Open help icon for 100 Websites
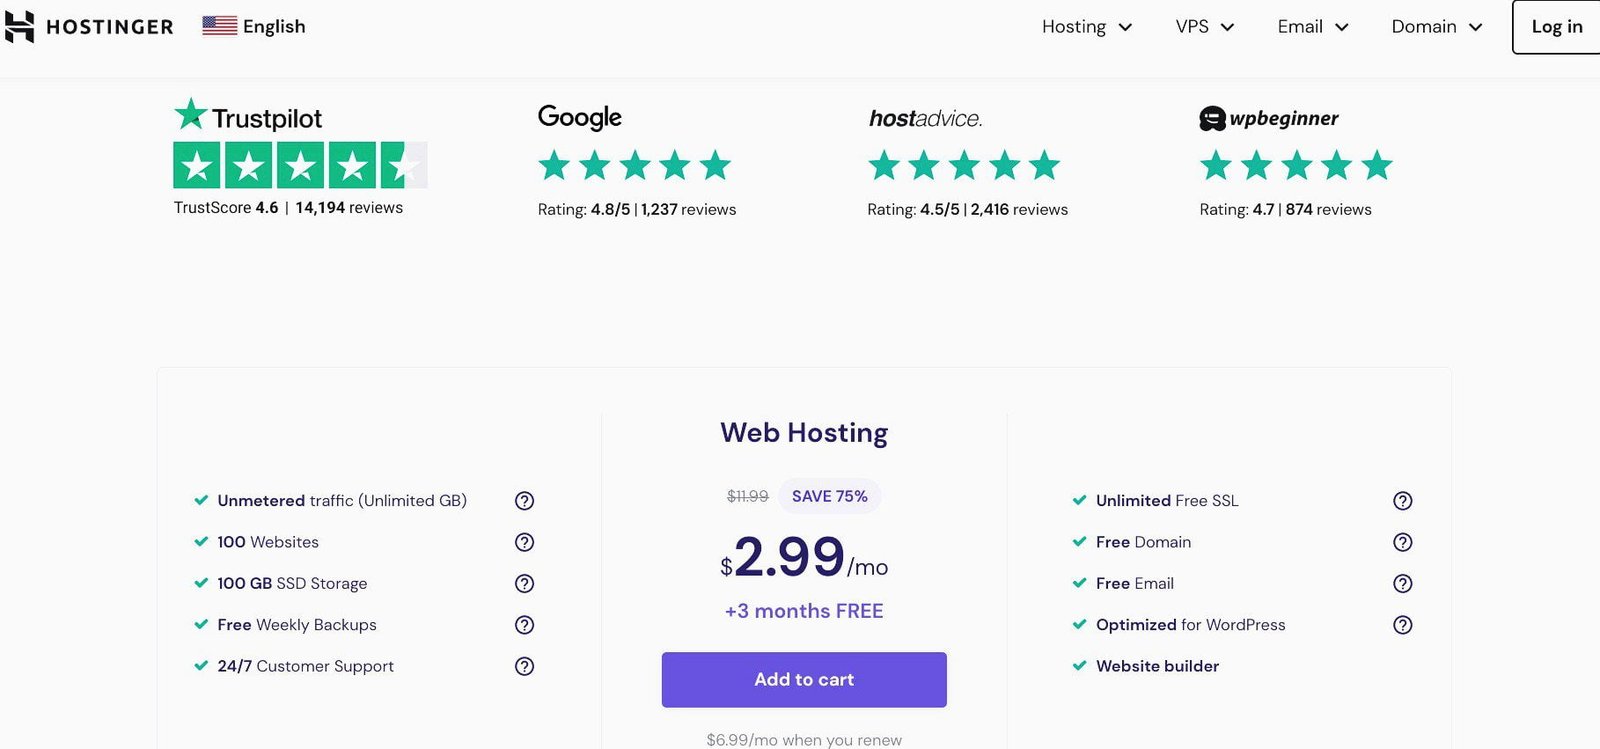The image size is (1600, 749). point(524,542)
